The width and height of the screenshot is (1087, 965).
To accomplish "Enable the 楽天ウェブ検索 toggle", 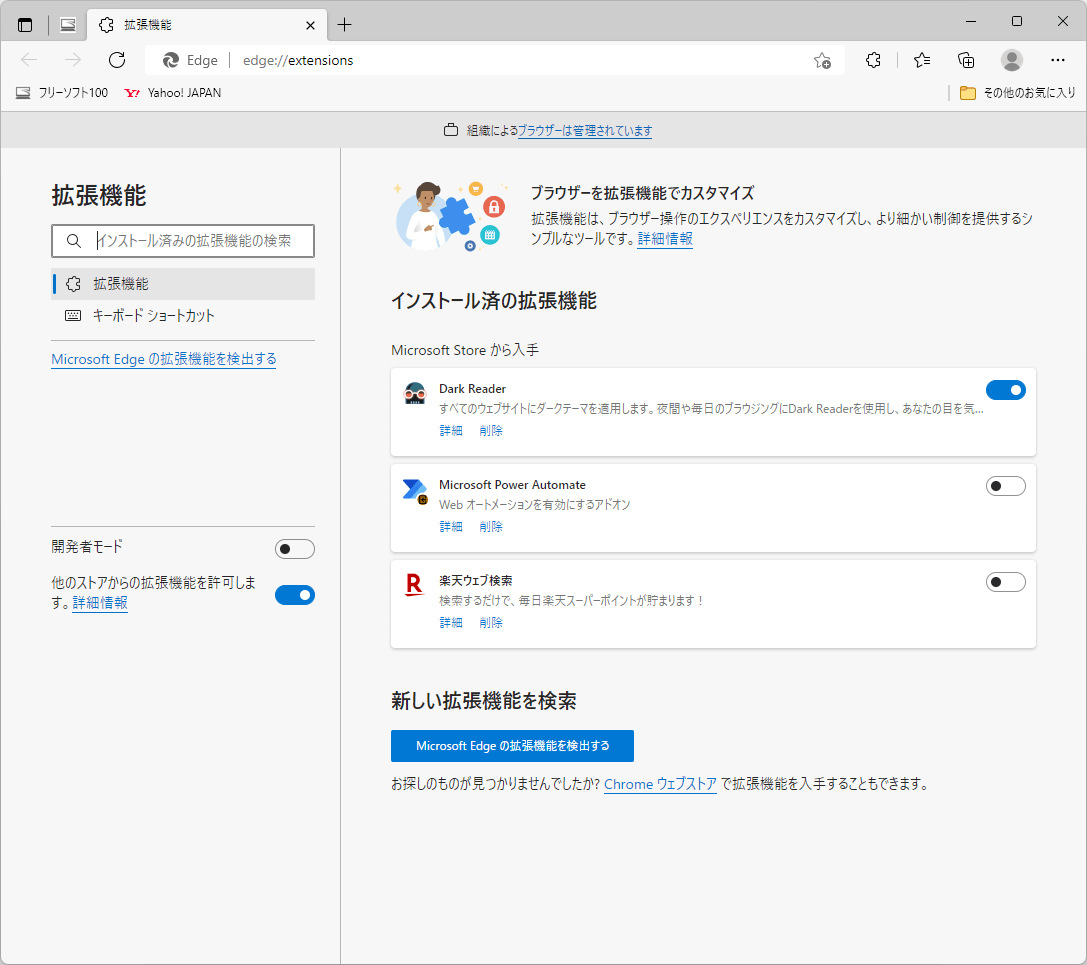I will (1005, 582).
